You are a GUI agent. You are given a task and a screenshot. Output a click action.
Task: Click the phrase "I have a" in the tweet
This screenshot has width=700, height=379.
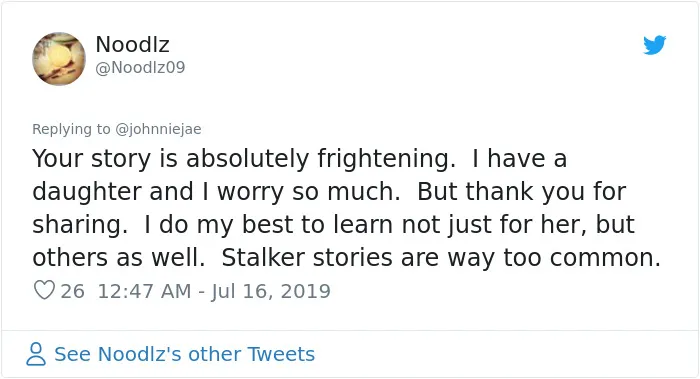pos(520,158)
